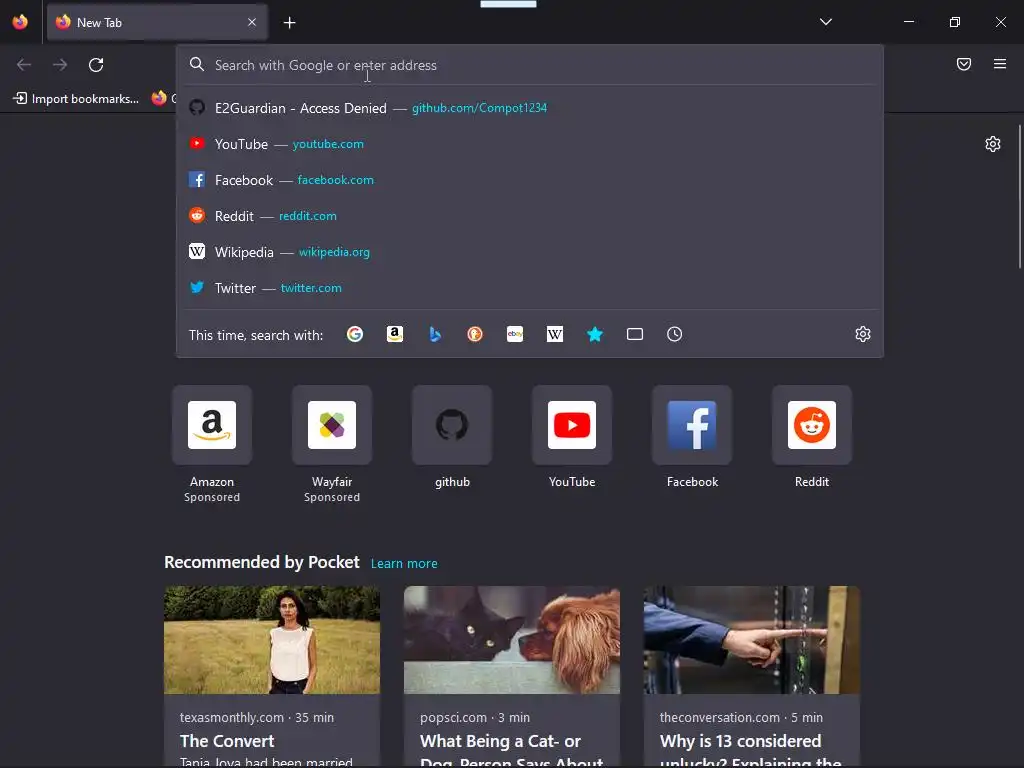Close the New Tab tab
The width and height of the screenshot is (1024, 768).
click(x=252, y=22)
